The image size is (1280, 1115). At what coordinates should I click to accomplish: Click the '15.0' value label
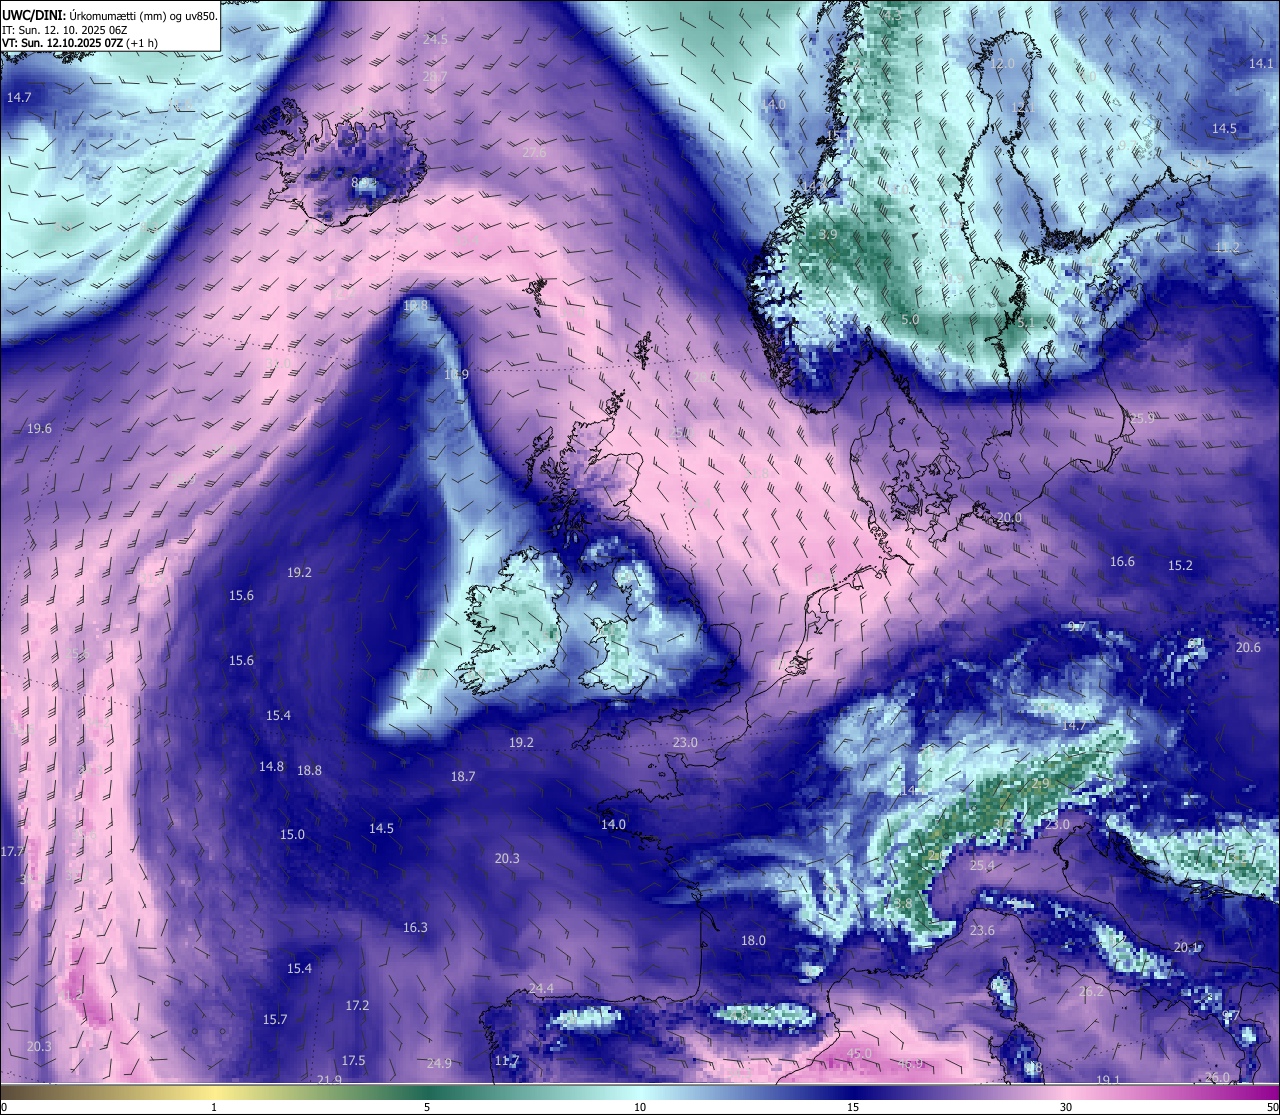coord(292,835)
